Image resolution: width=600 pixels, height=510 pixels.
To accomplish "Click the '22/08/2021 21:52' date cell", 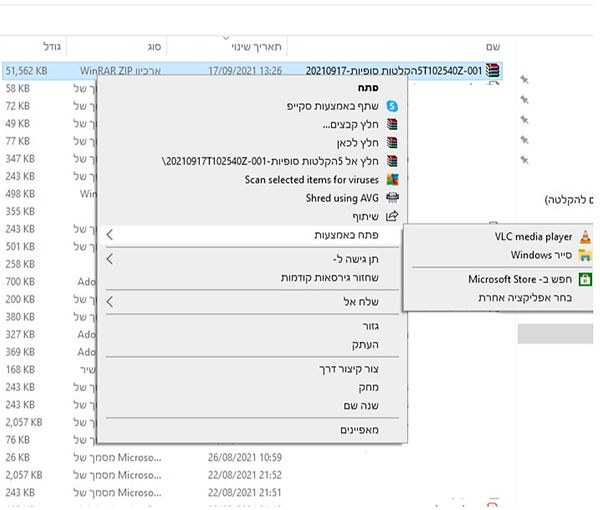I will pos(245,475).
